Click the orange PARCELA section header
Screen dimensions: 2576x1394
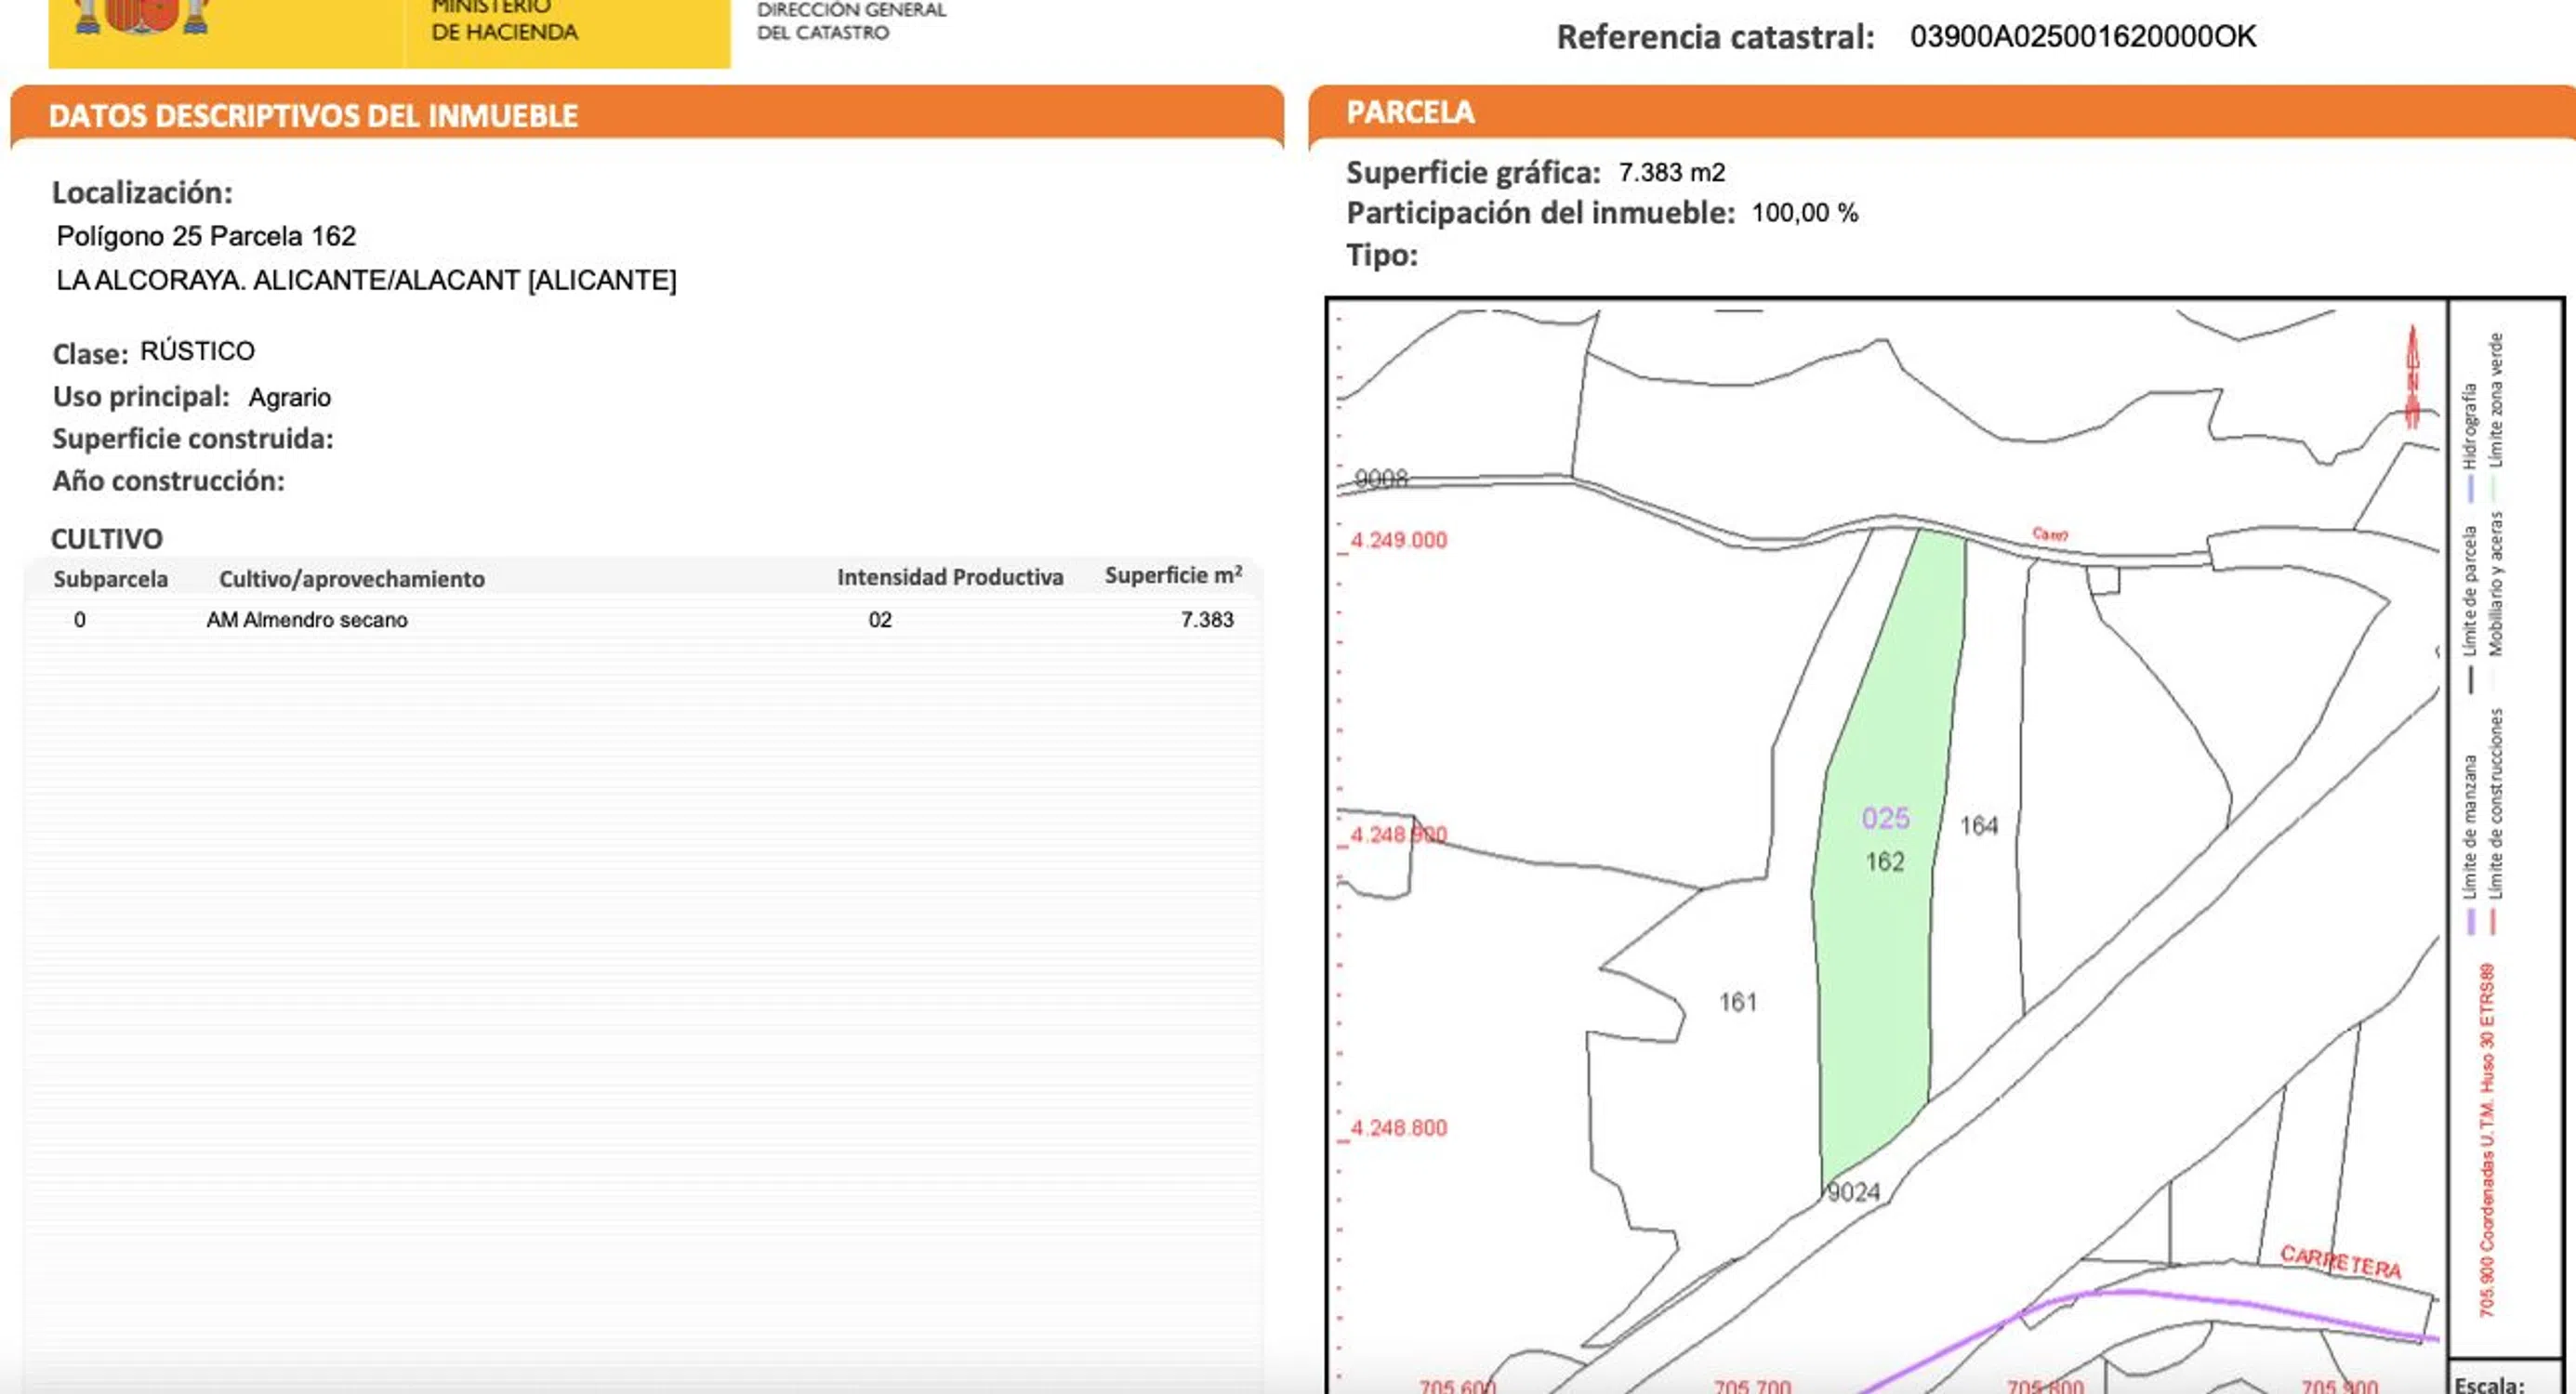(x=1410, y=112)
